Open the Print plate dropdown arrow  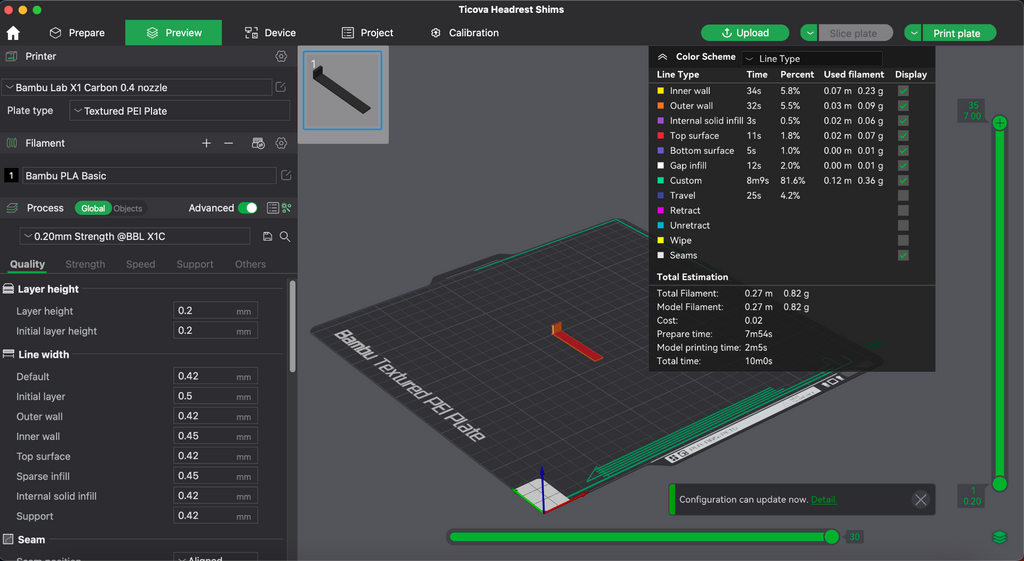click(x=913, y=33)
